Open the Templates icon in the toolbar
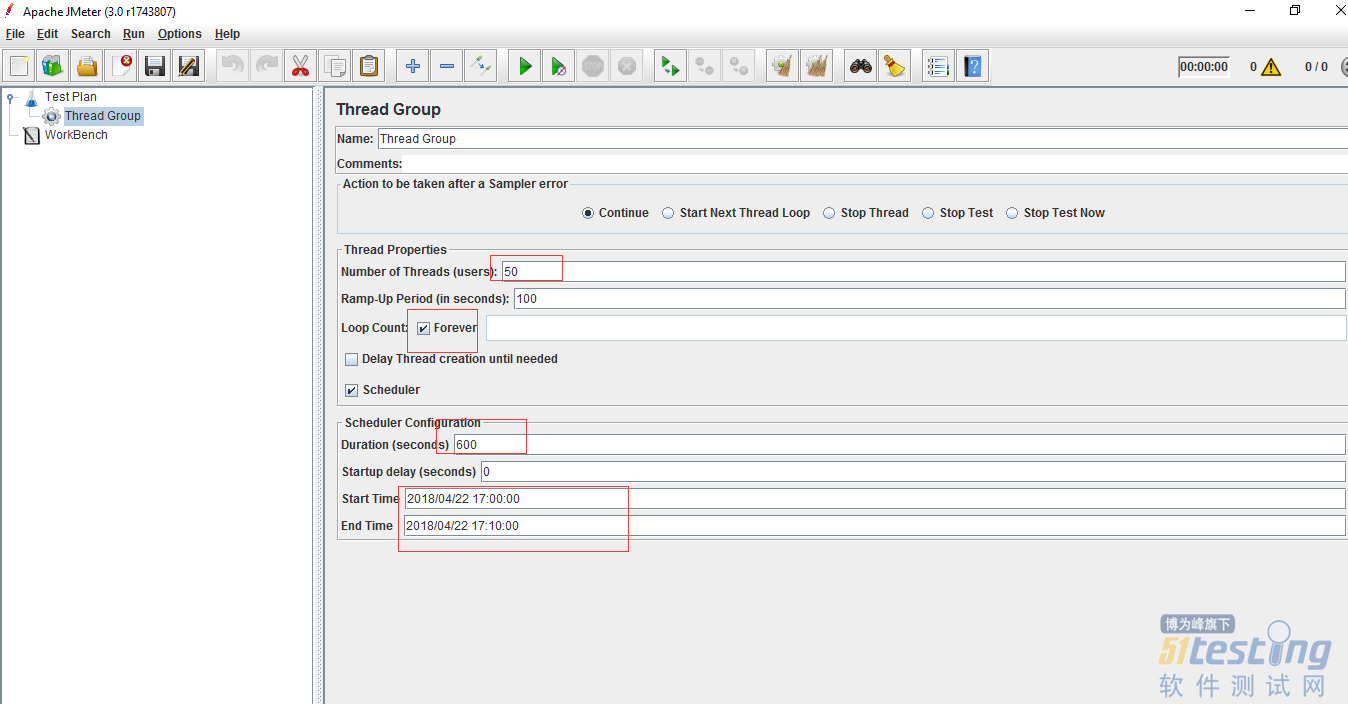The image size is (1348, 704). [x=53, y=67]
